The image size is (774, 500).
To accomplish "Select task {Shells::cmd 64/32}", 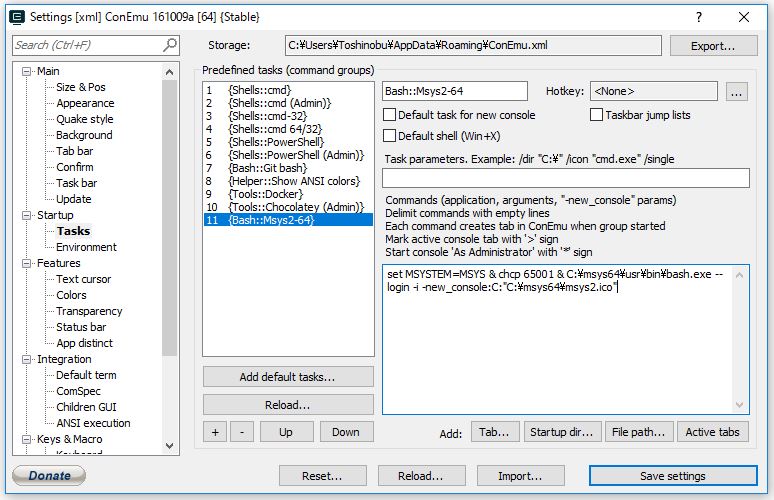I will (x=288, y=129).
